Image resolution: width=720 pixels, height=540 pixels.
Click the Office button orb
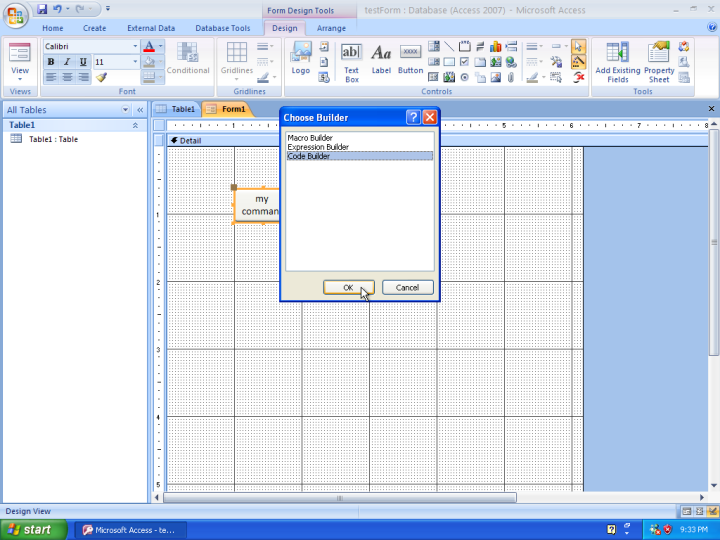(x=15, y=15)
